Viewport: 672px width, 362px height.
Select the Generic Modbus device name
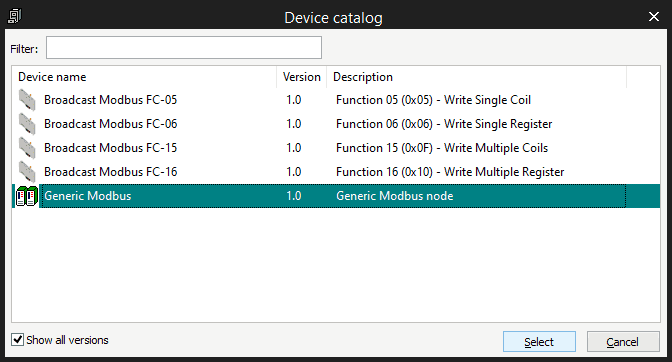(x=88, y=196)
